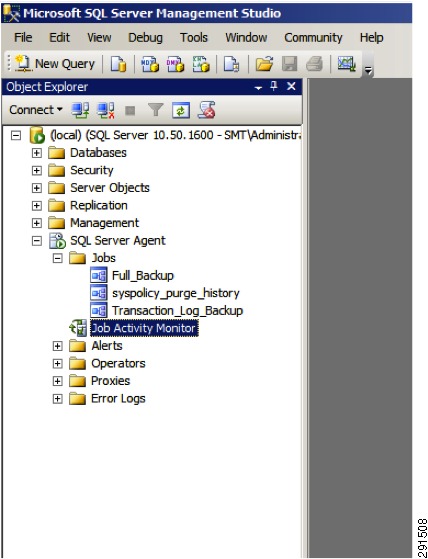
Task: Click the Activity Monitor toolbar icon
Action: pos(347,64)
